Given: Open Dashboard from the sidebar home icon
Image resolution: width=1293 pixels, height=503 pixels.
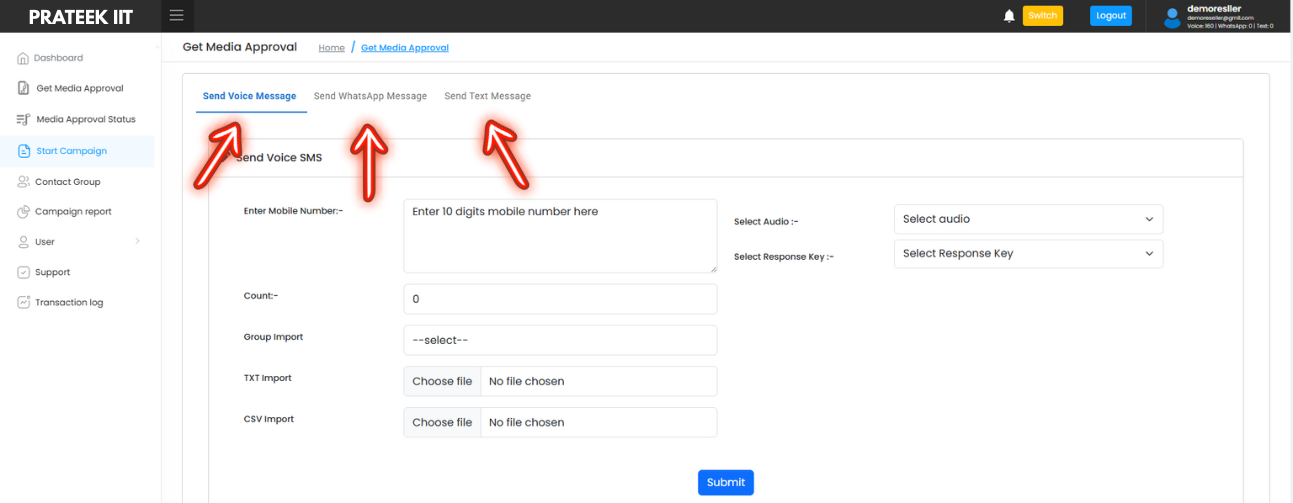Looking at the screenshot, I should pyautogui.click(x=23, y=58).
